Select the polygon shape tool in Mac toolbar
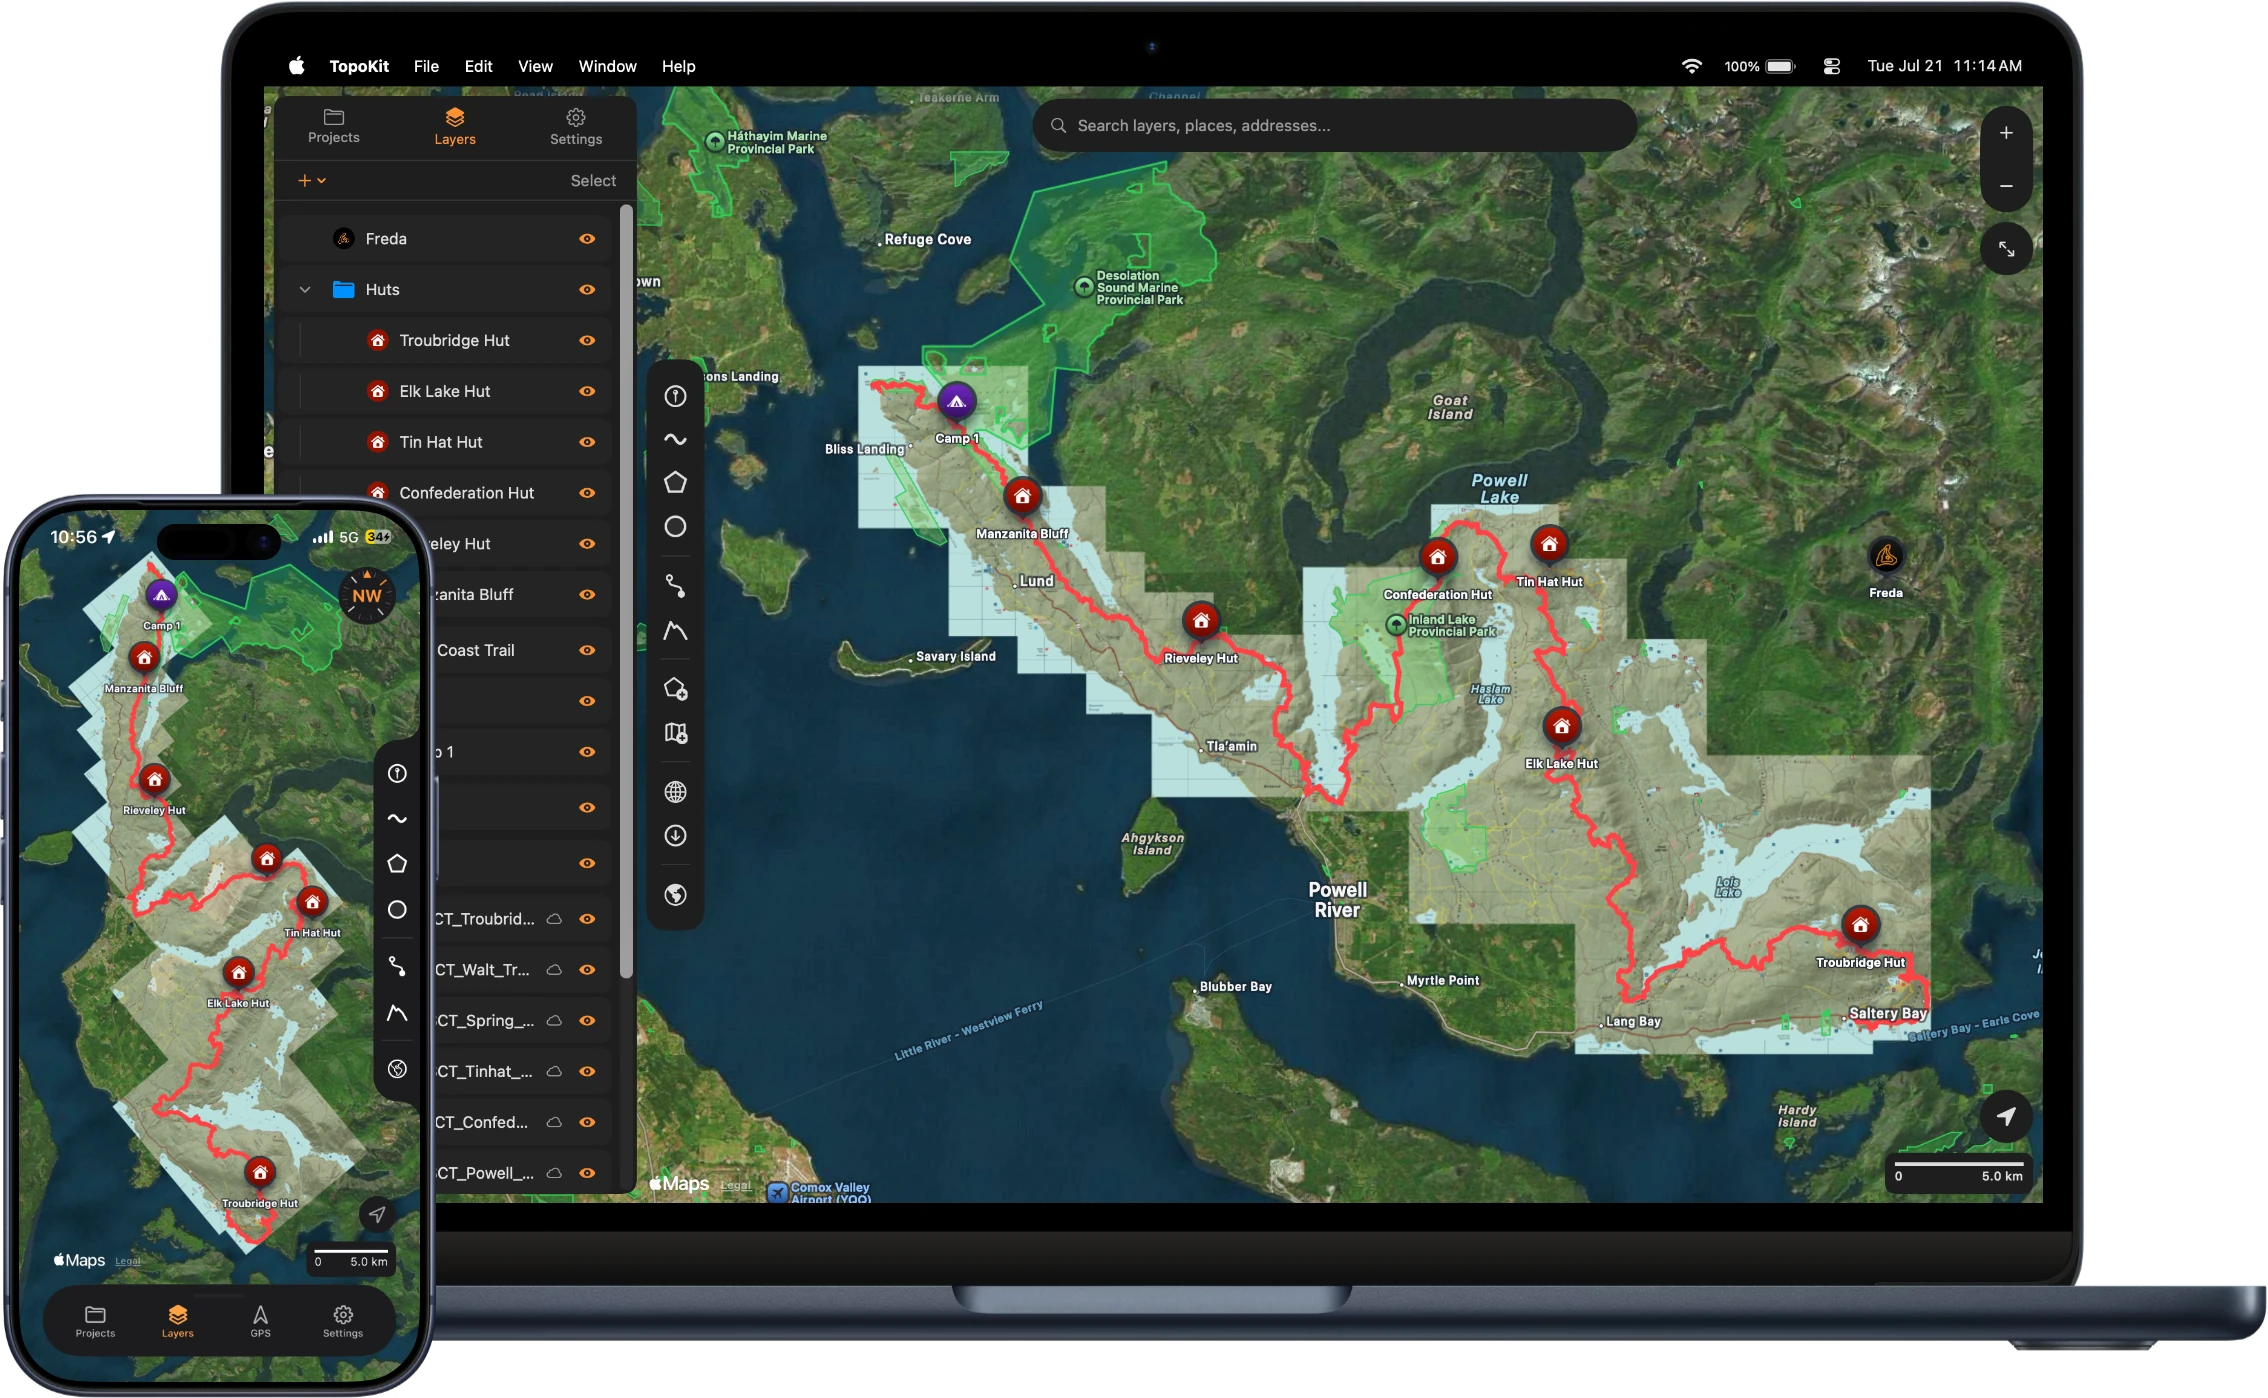The height and width of the screenshot is (1398, 2268). coord(676,483)
